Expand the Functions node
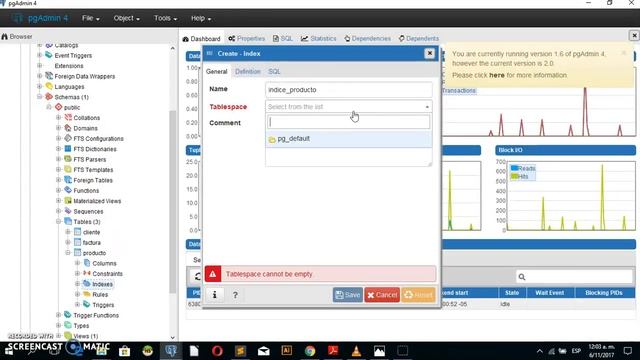 58,190
